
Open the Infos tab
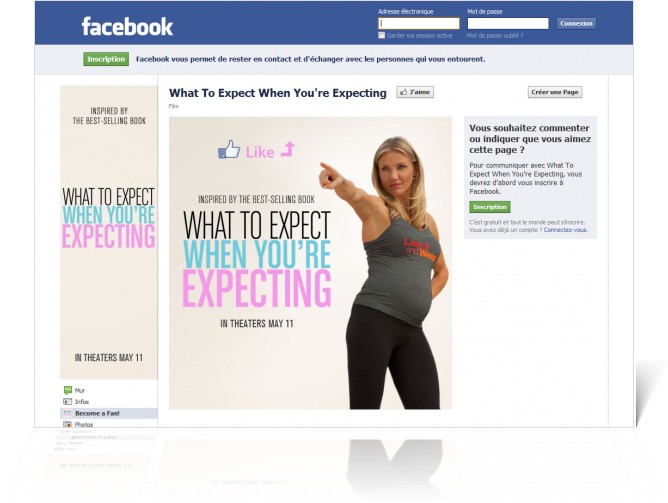point(109,402)
